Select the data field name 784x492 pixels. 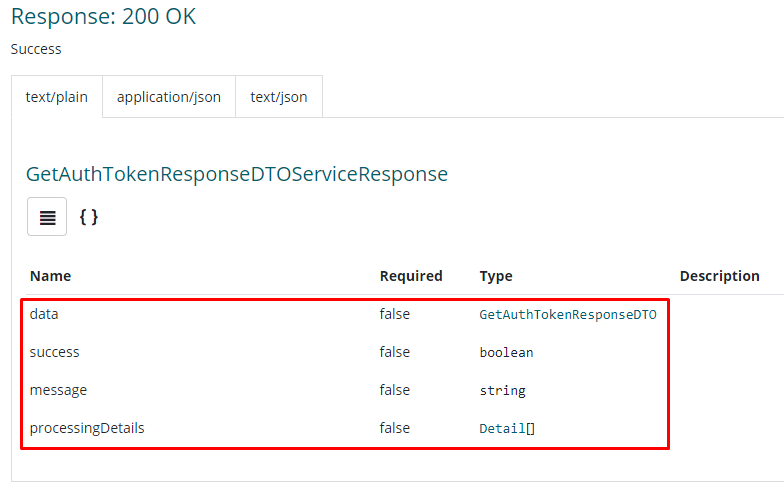[44, 314]
